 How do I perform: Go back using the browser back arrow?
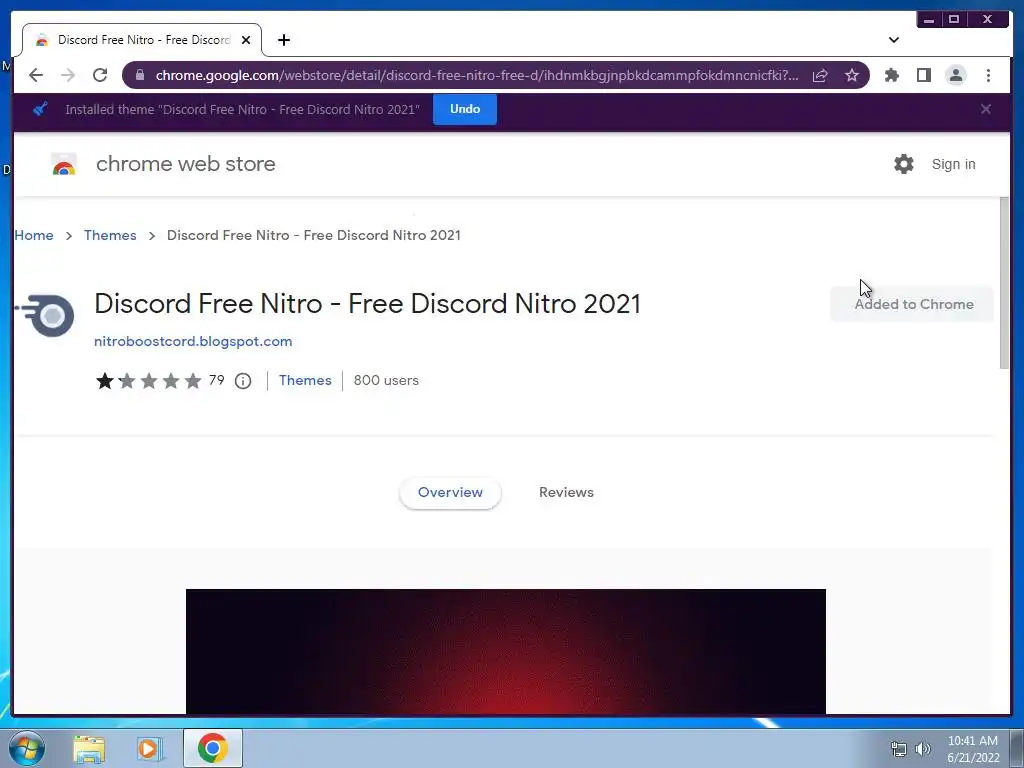(36, 75)
